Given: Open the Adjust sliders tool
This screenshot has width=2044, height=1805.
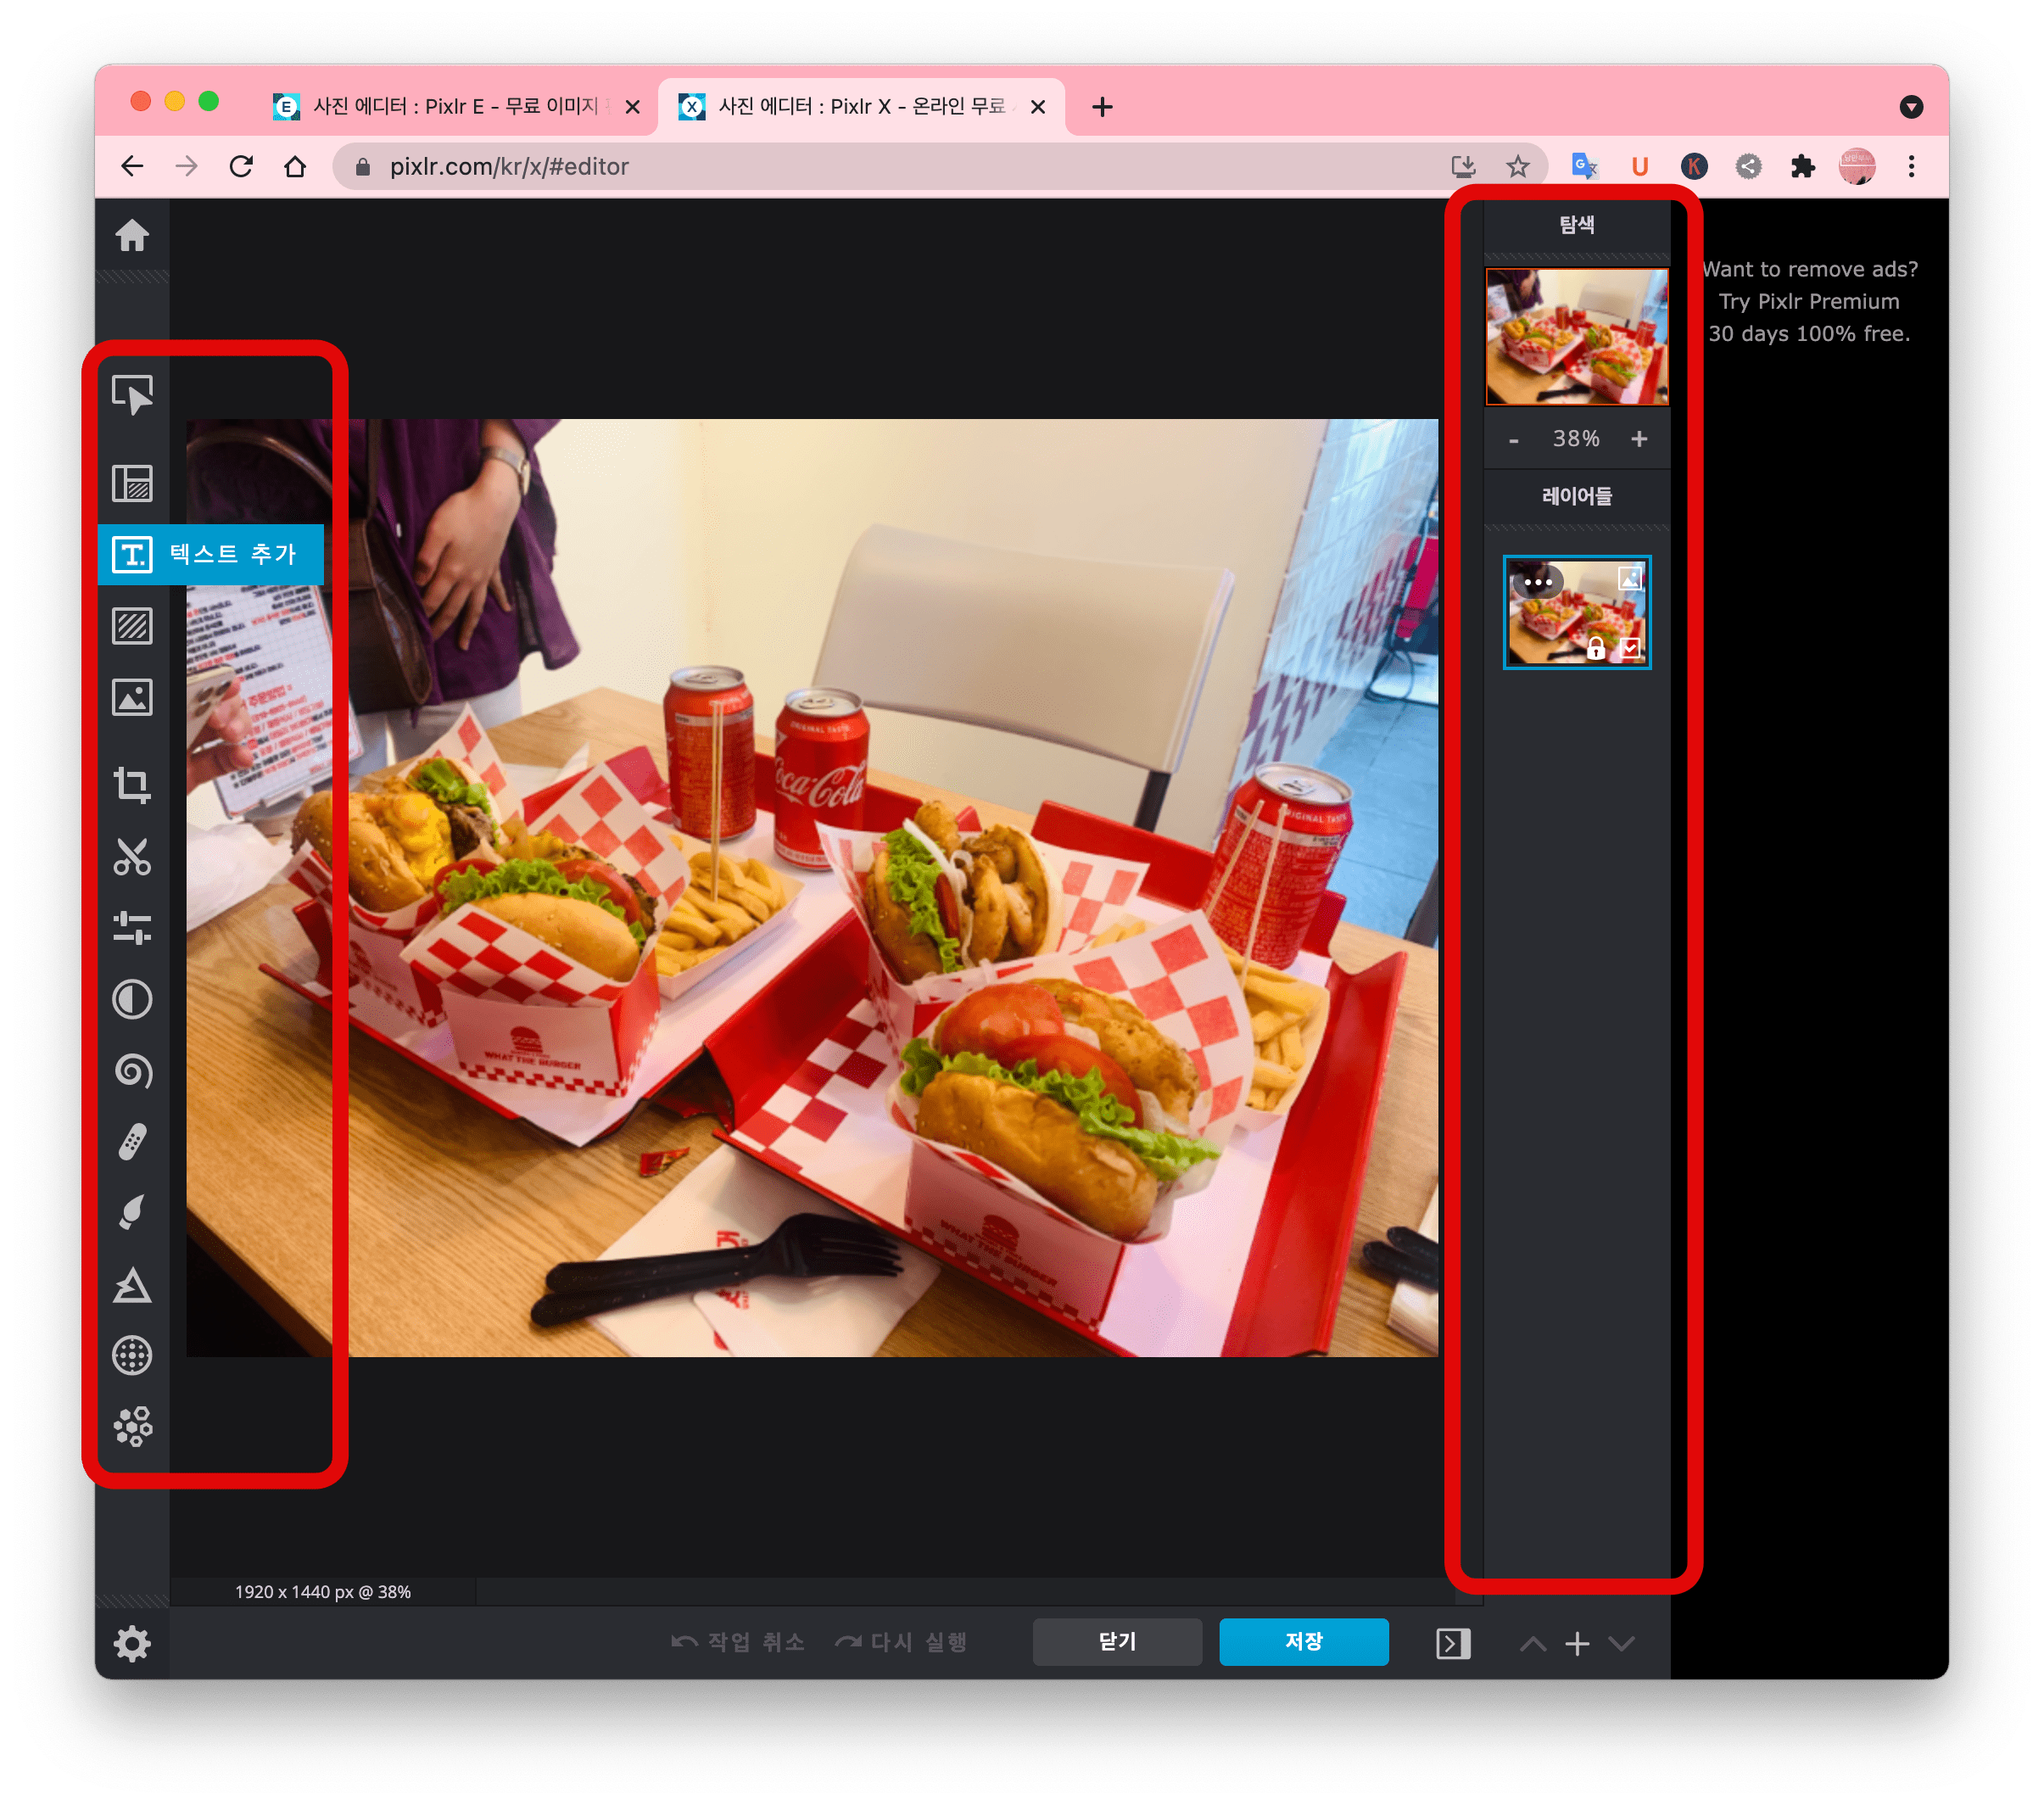Looking at the screenshot, I should coord(132,928).
